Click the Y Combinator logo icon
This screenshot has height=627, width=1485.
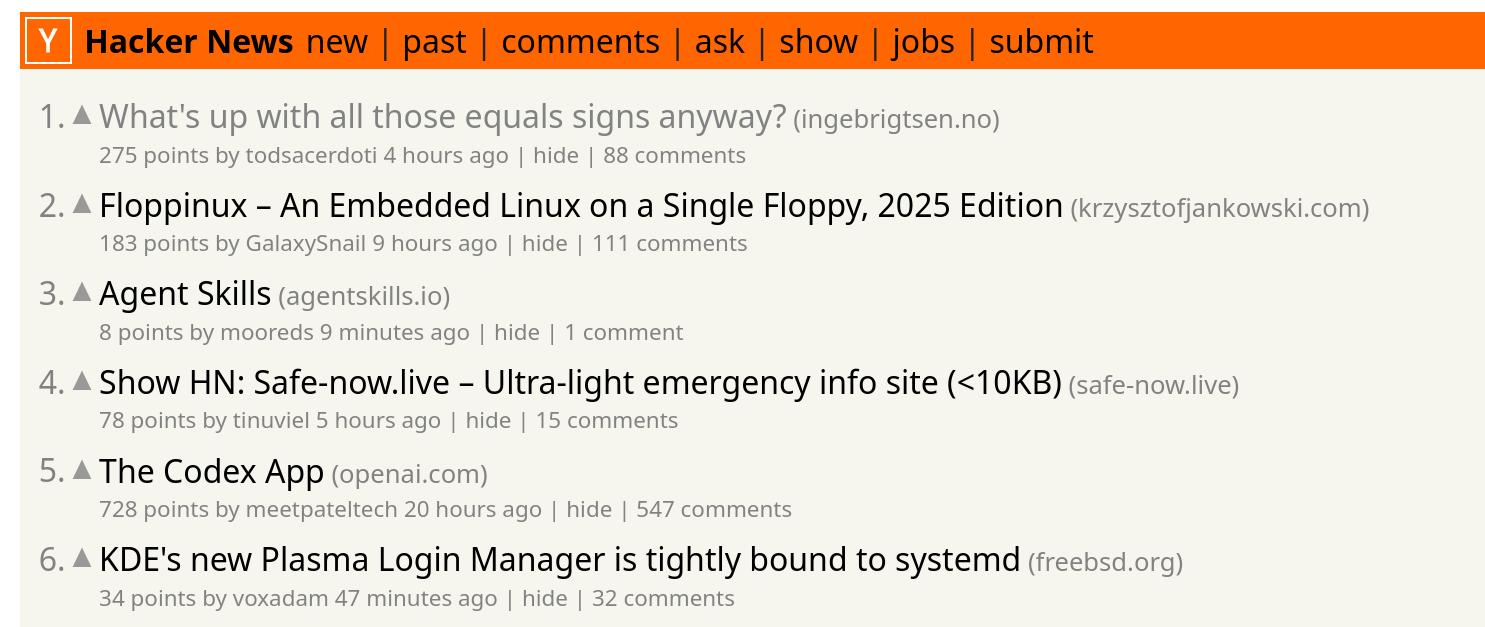[x=48, y=42]
